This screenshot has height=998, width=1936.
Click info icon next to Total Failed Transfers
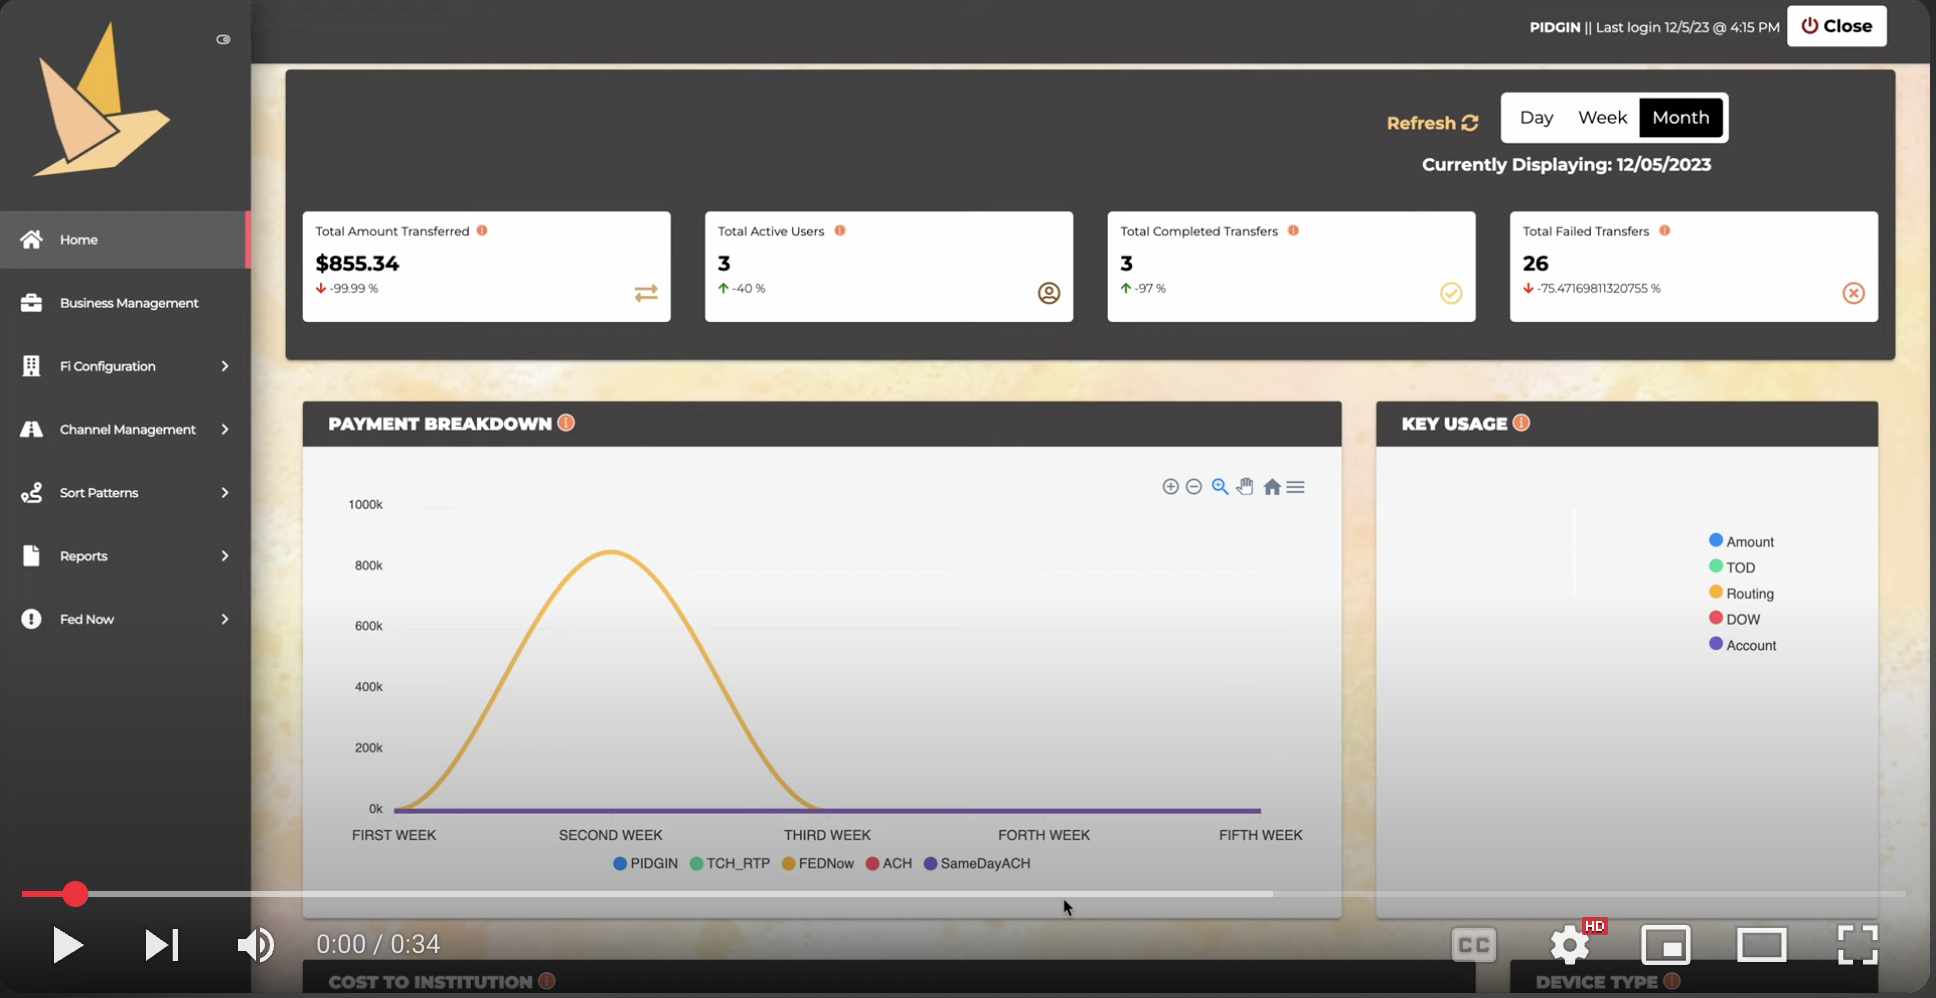click(x=1665, y=230)
